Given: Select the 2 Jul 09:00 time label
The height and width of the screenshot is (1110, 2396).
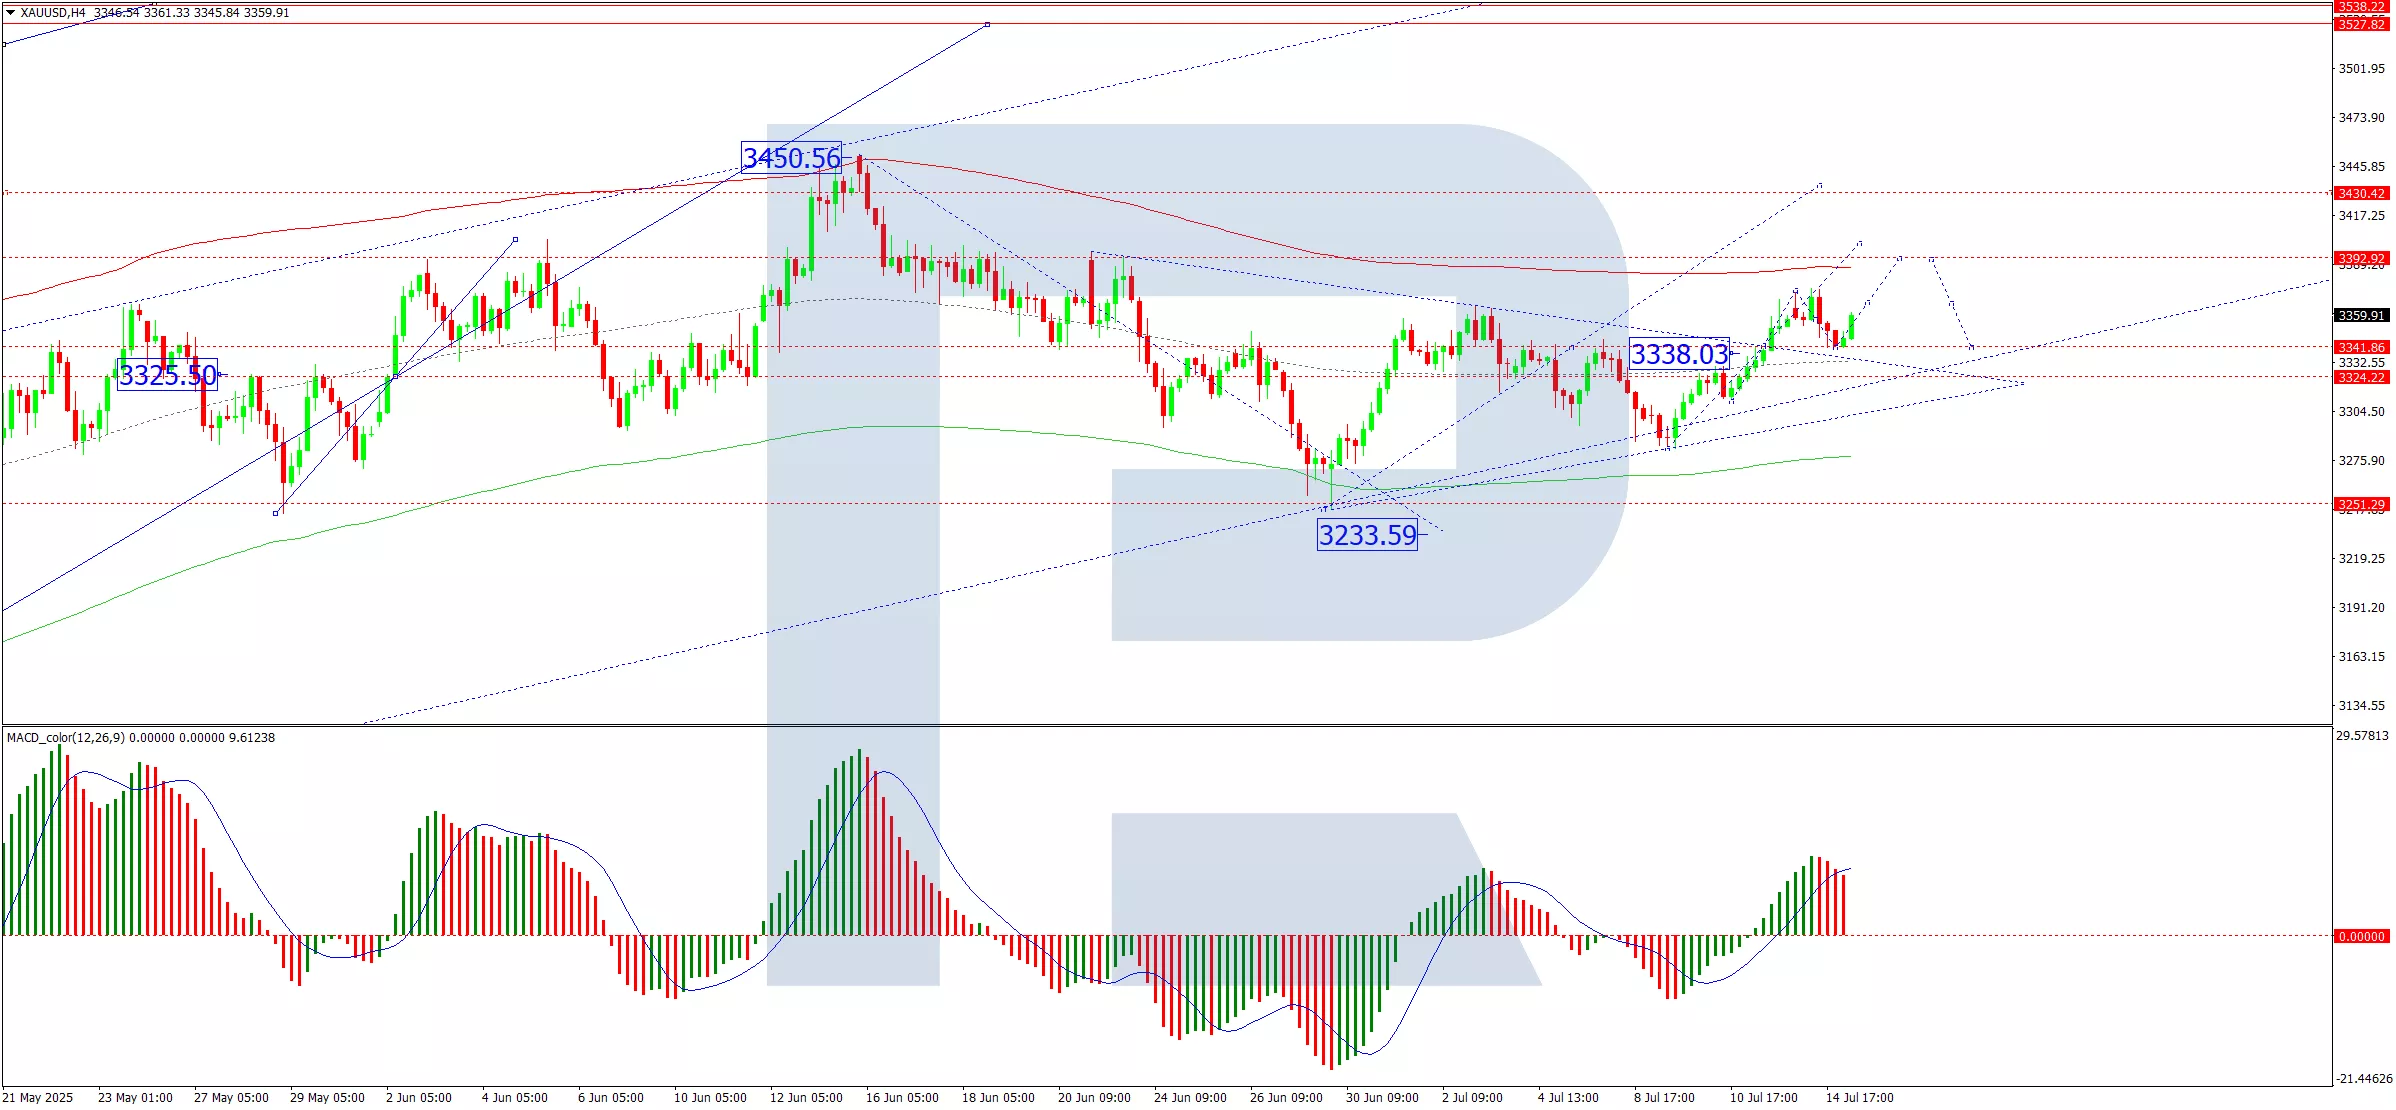Looking at the screenshot, I should pos(1472,1098).
